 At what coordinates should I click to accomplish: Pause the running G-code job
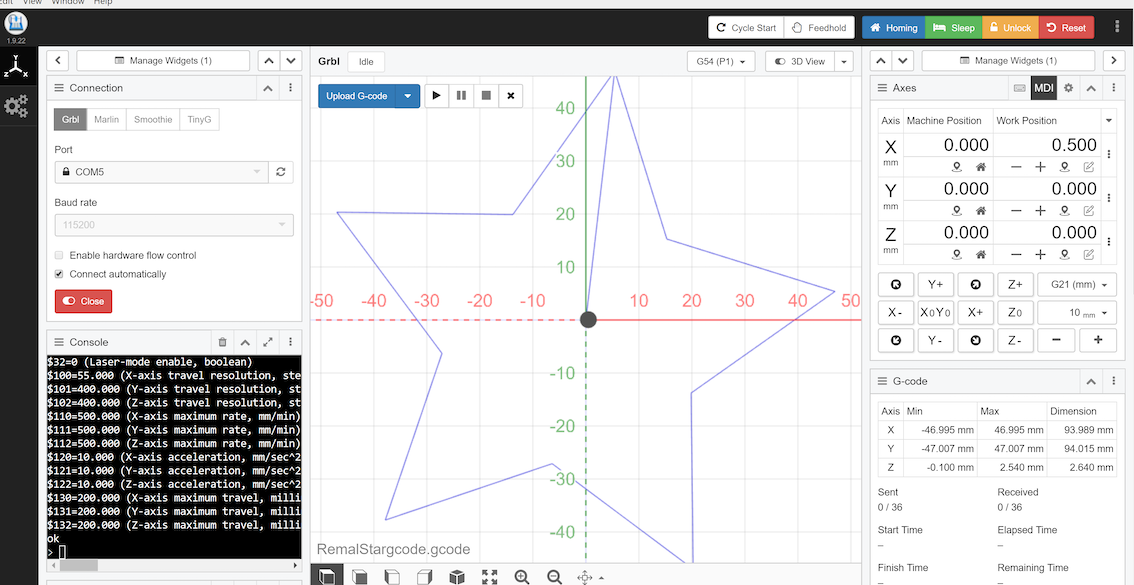point(461,95)
